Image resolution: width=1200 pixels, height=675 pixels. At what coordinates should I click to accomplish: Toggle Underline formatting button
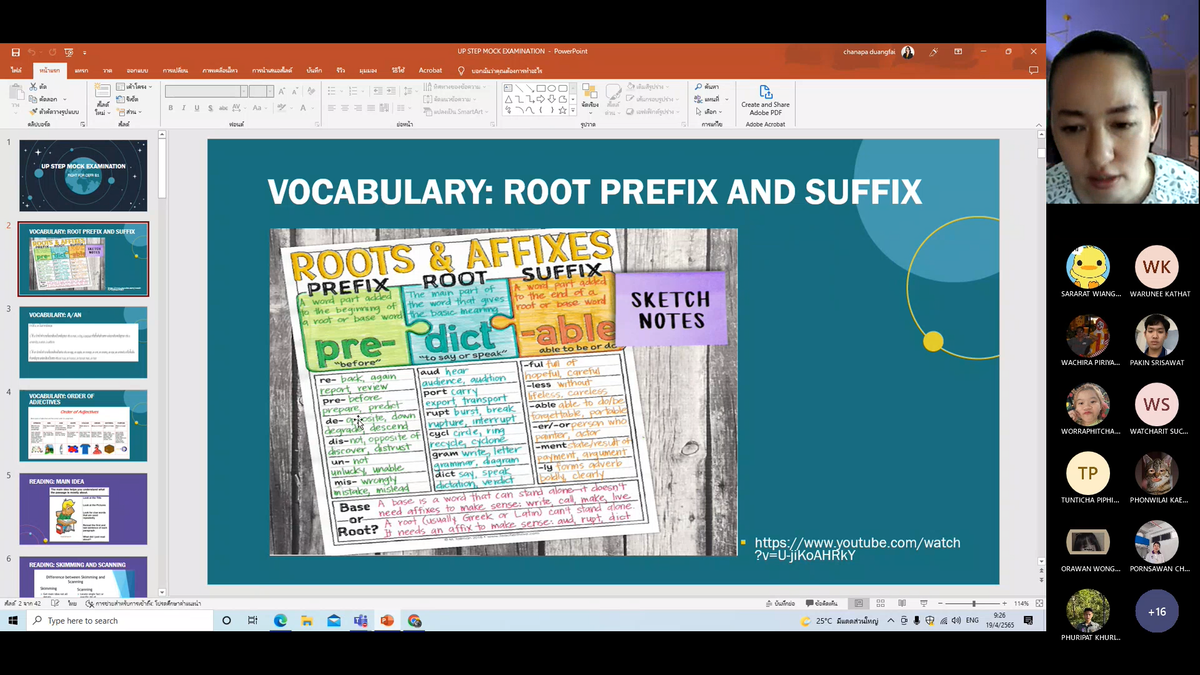coord(197,108)
